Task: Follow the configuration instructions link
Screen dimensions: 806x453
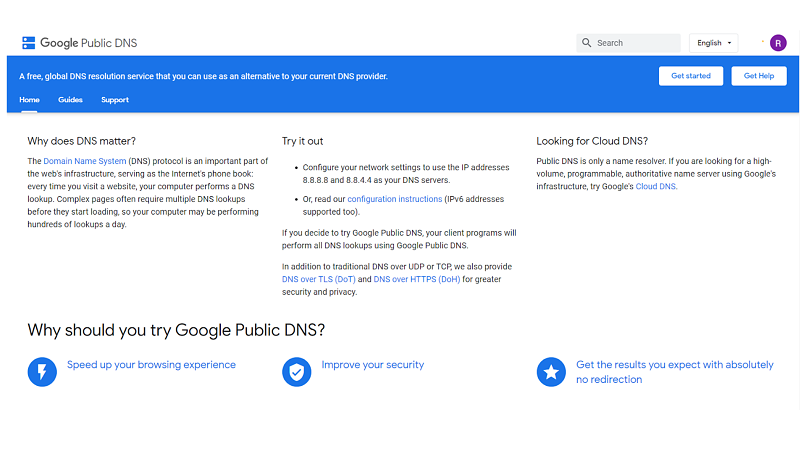Action: [395, 199]
